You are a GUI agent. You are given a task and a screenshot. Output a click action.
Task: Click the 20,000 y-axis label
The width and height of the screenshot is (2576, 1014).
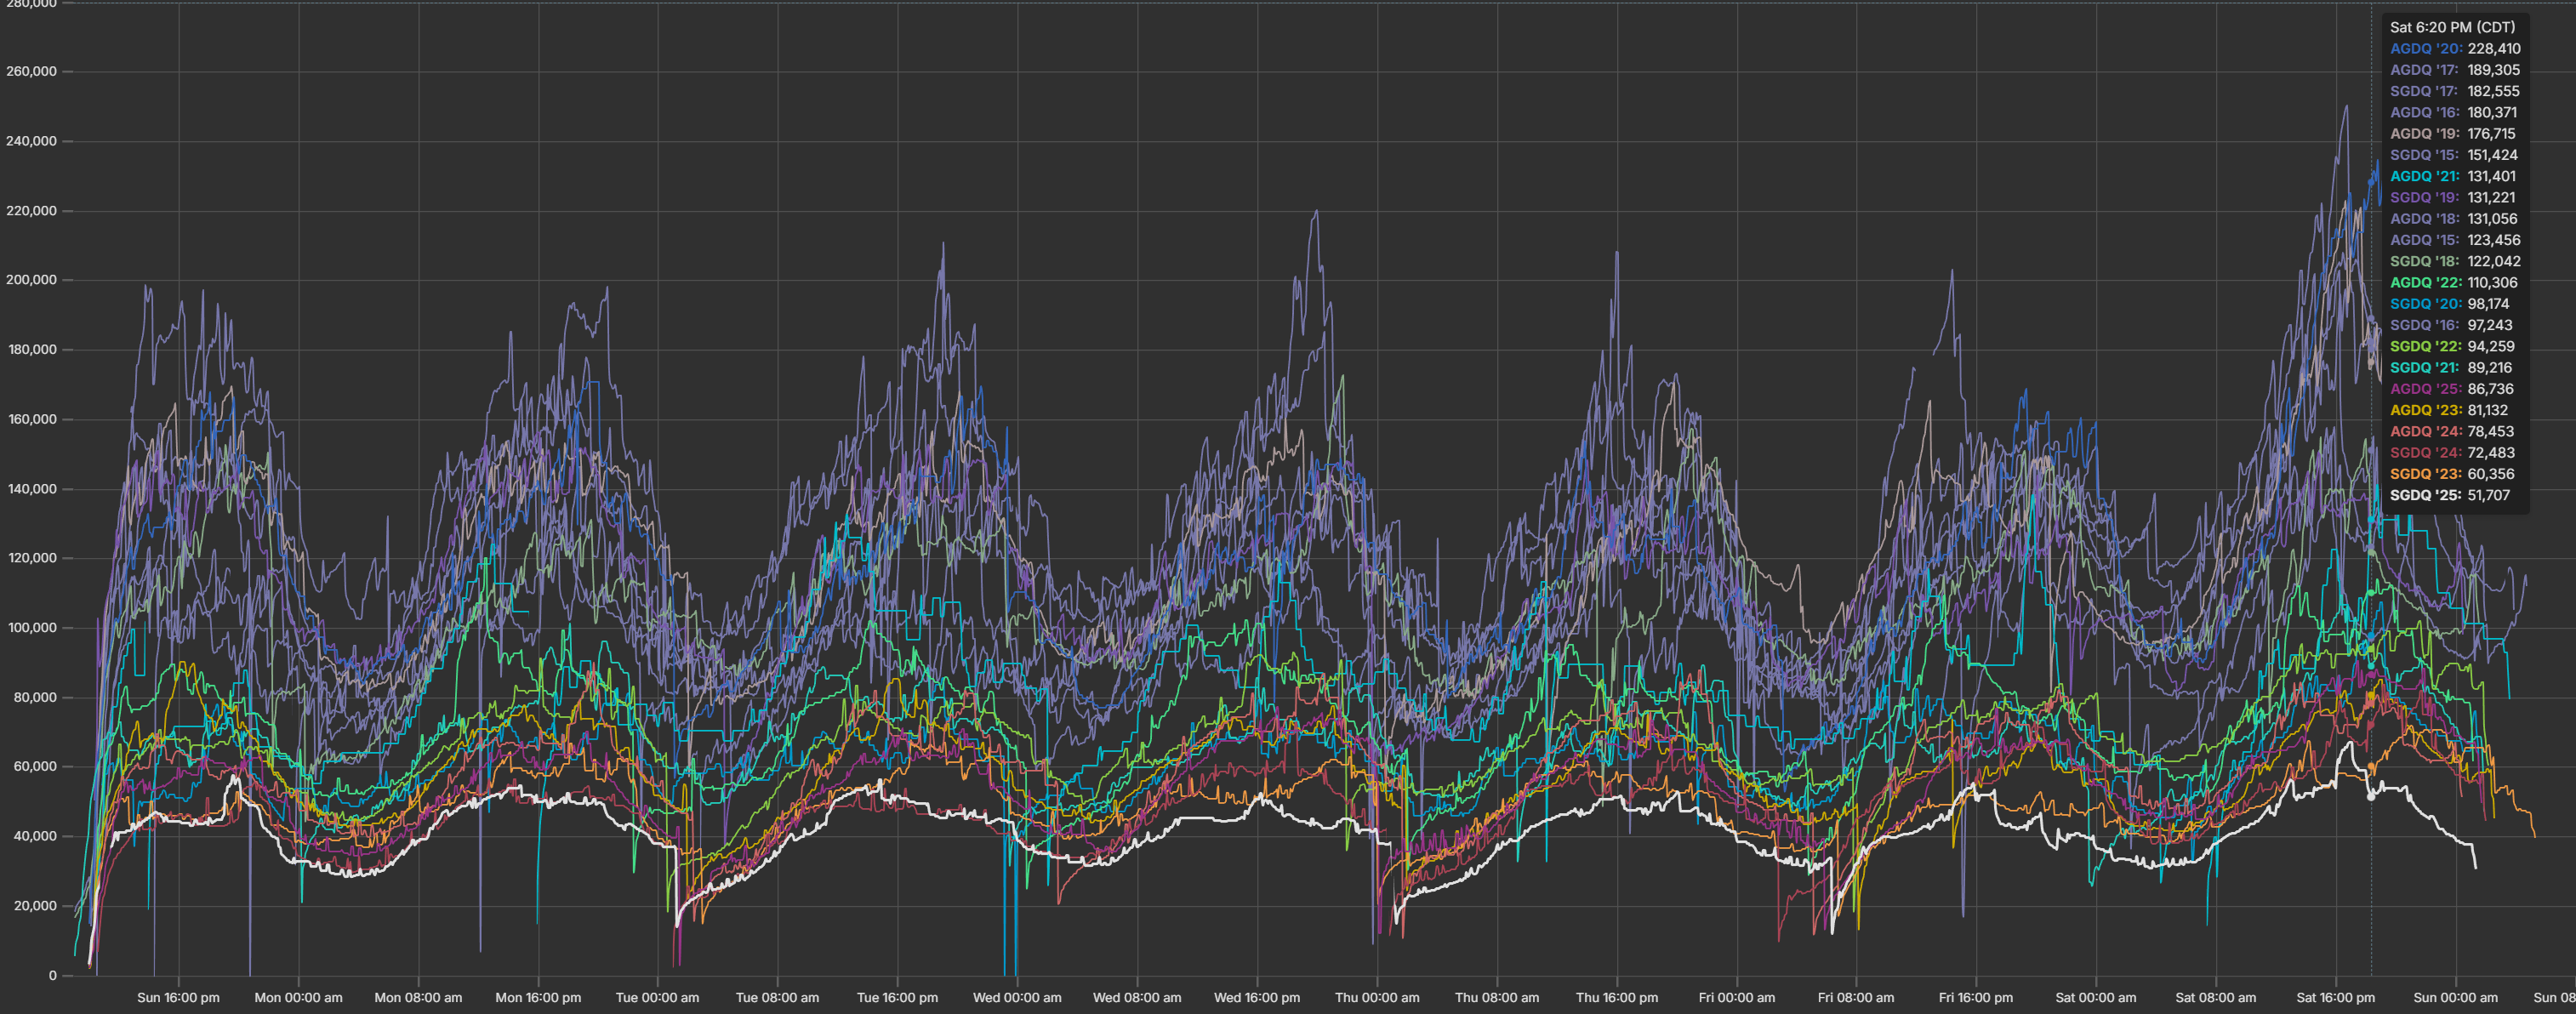click(x=35, y=906)
